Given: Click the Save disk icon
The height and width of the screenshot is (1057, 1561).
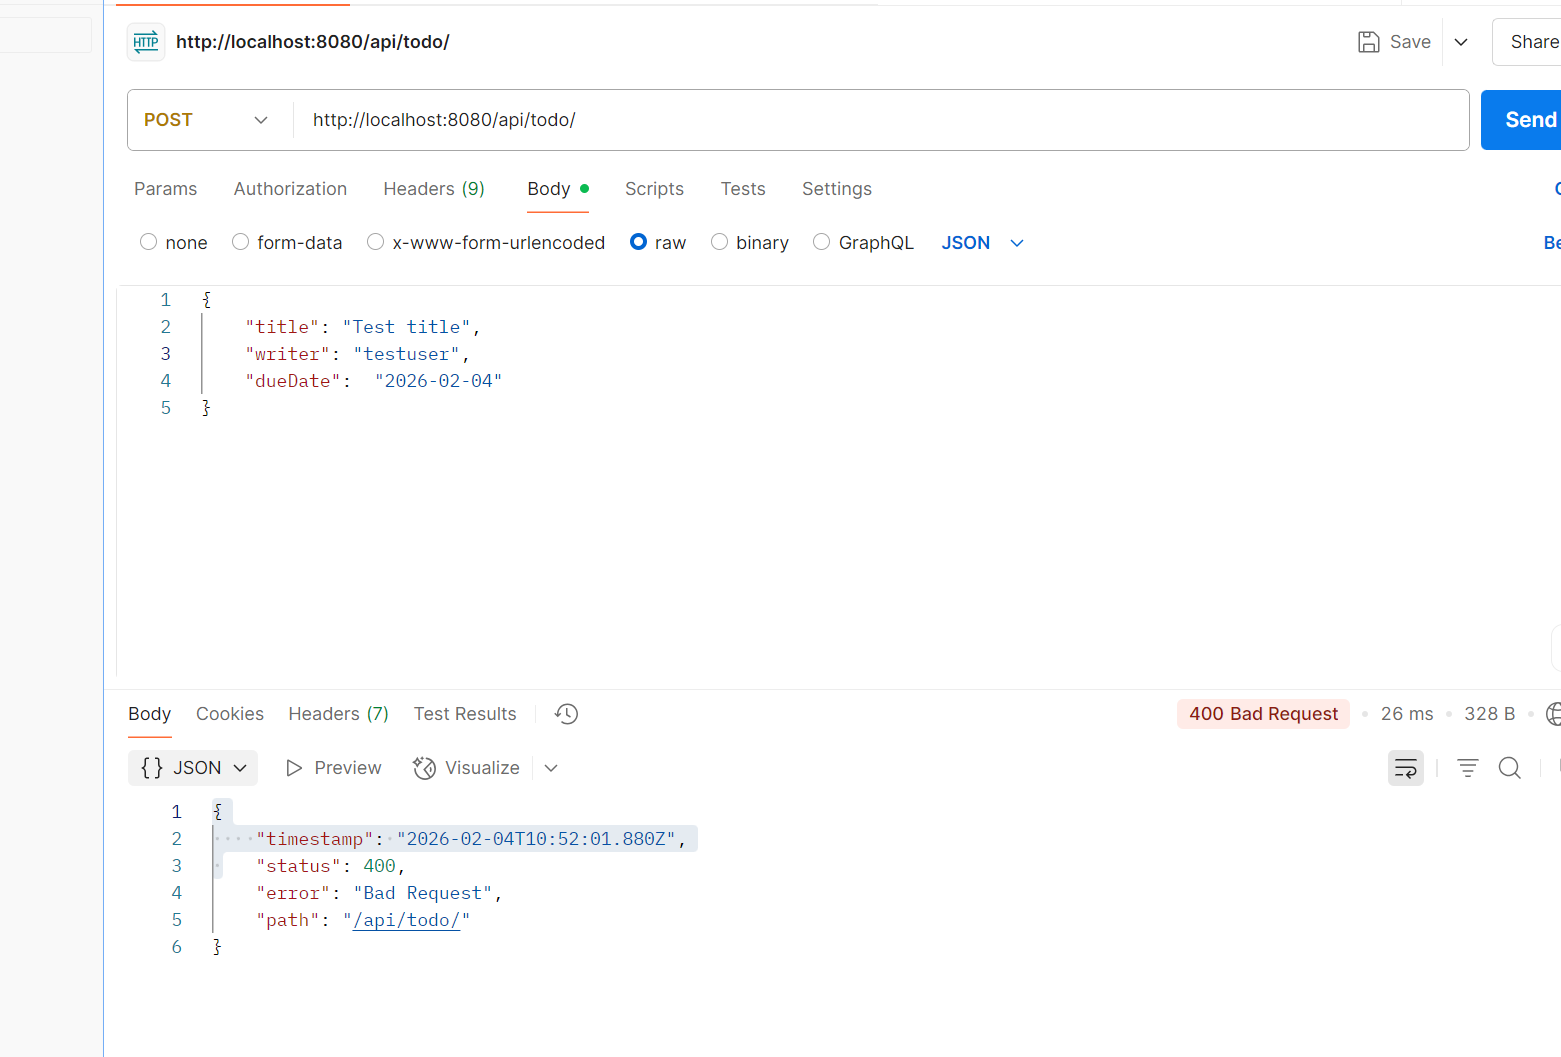Looking at the screenshot, I should 1369,42.
